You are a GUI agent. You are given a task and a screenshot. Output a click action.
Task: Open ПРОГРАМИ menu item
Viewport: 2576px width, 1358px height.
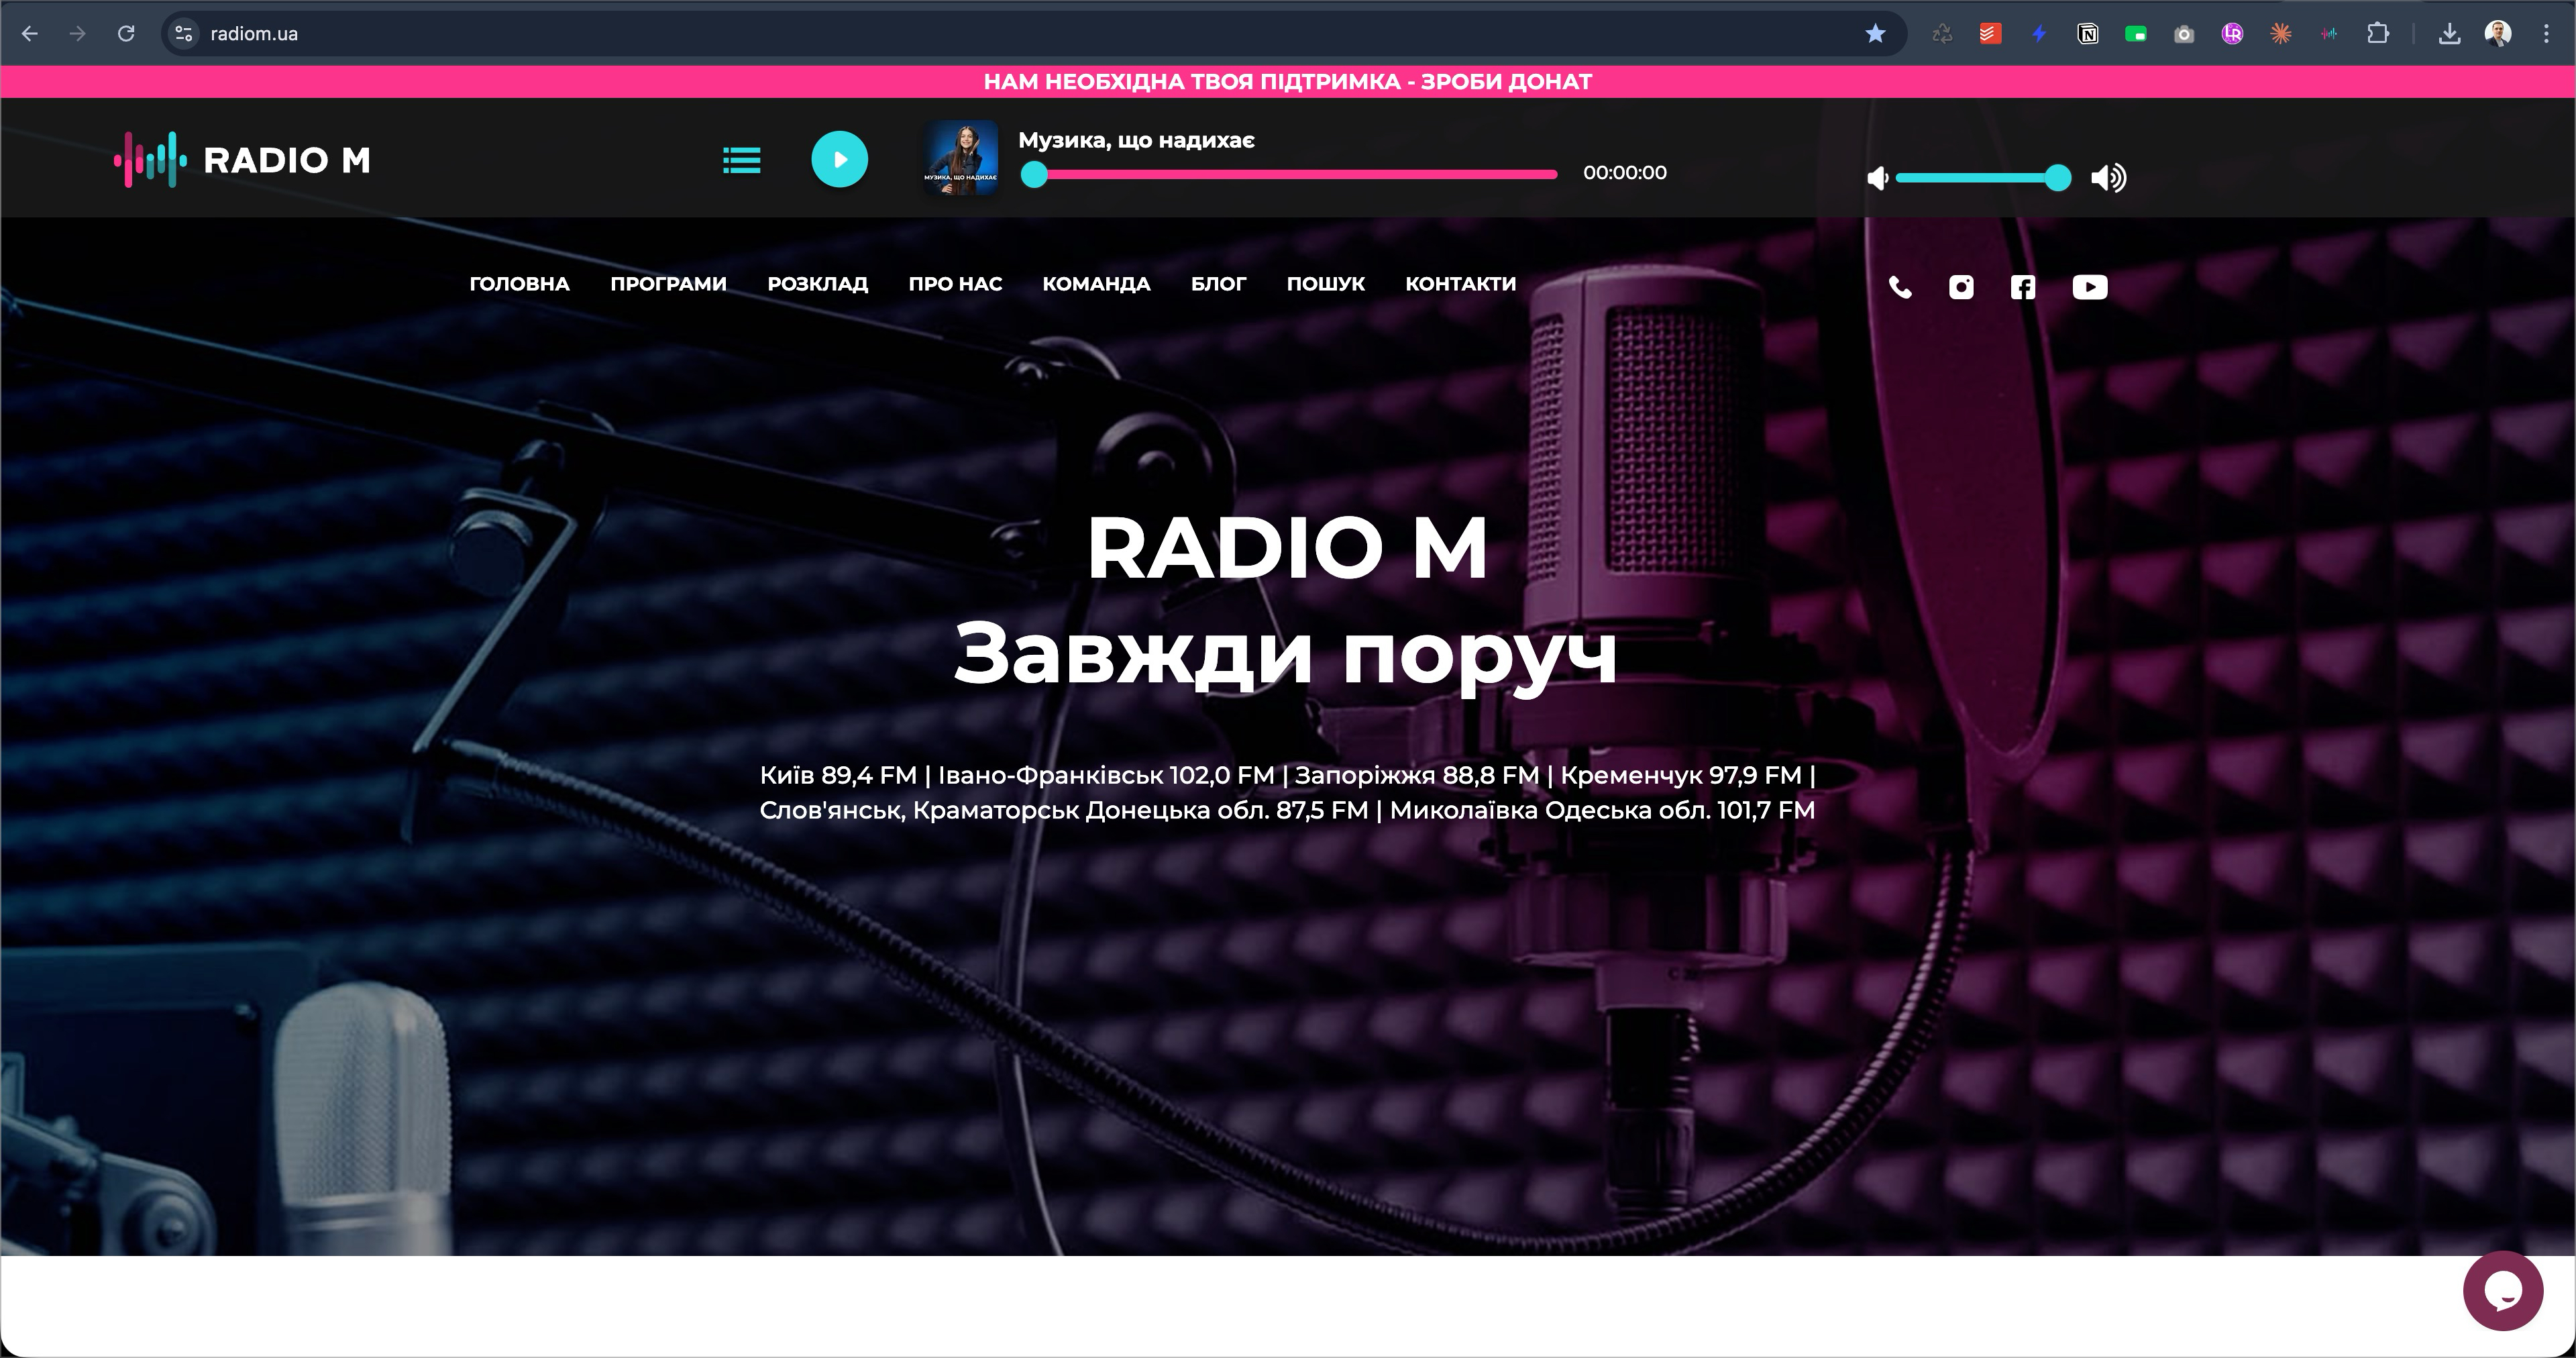[x=668, y=284]
